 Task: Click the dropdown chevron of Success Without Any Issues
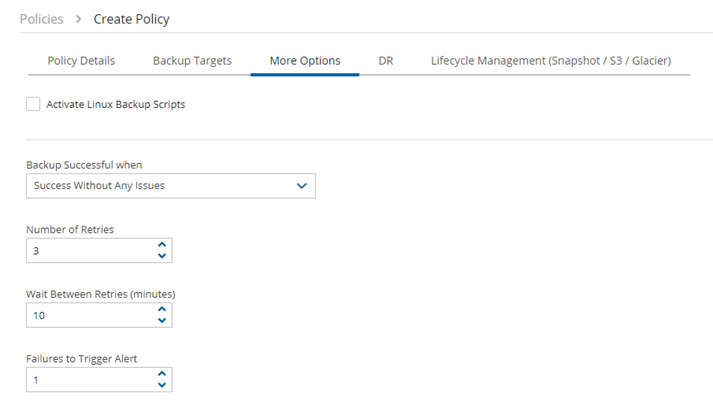(301, 186)
